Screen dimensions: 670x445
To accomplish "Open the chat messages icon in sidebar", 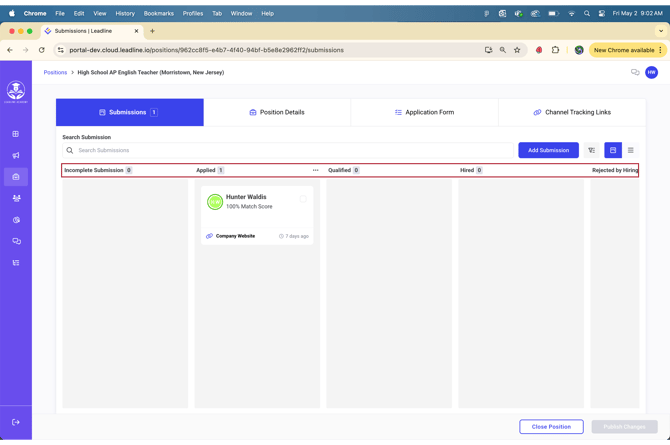I will tap(16, 242).
